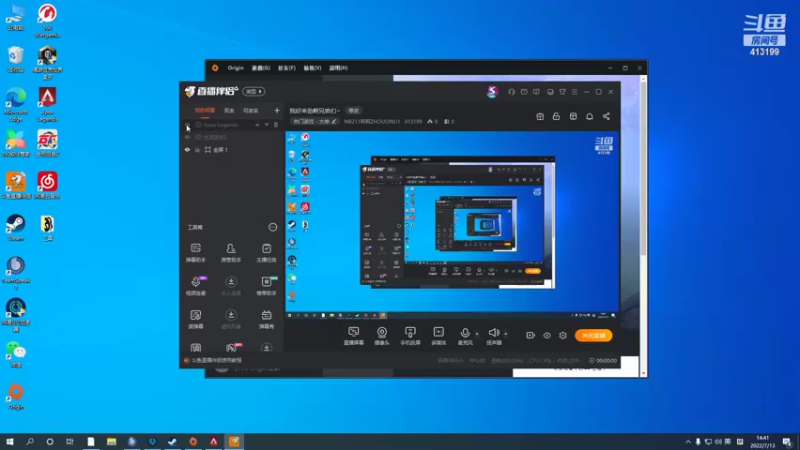Screen dimensions: 800x450
Task: Add a 摄像头 camera source
Action: 382,336
